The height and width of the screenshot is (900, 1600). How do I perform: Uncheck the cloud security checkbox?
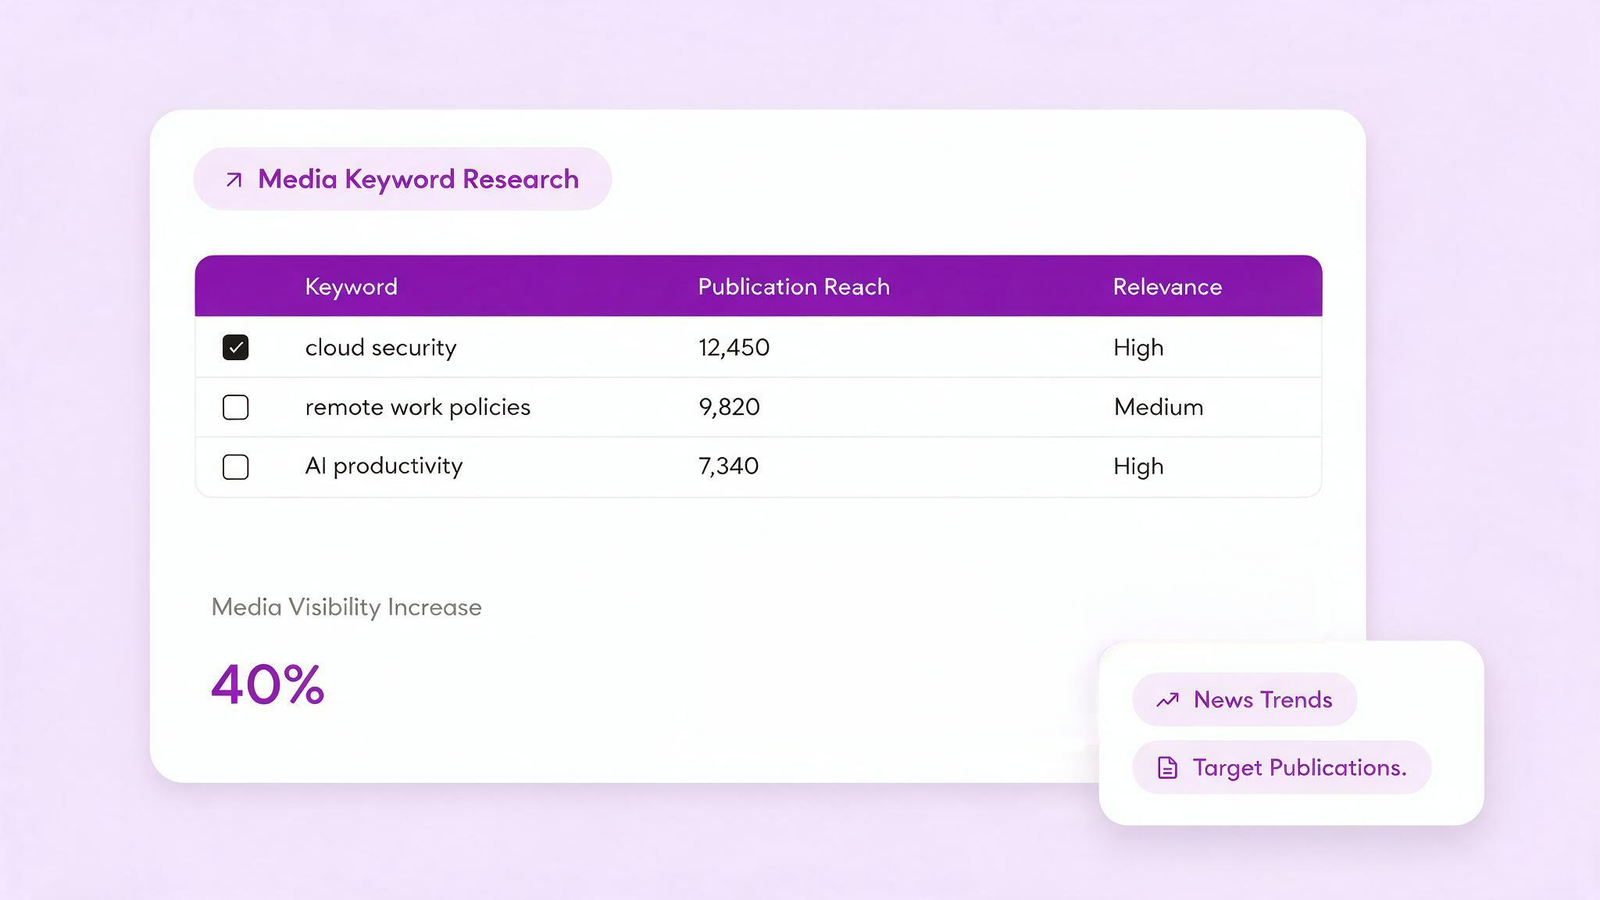click(236, 347)
